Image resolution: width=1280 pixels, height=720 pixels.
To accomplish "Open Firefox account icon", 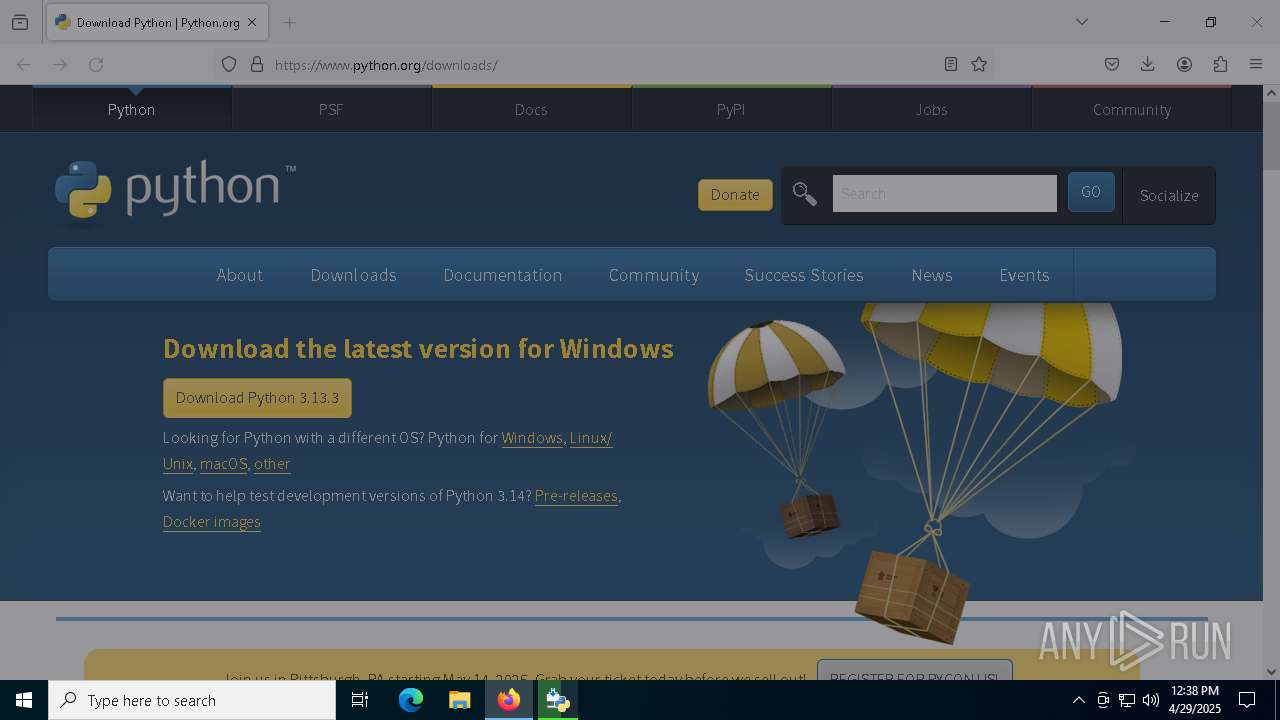I will 1184,64.
